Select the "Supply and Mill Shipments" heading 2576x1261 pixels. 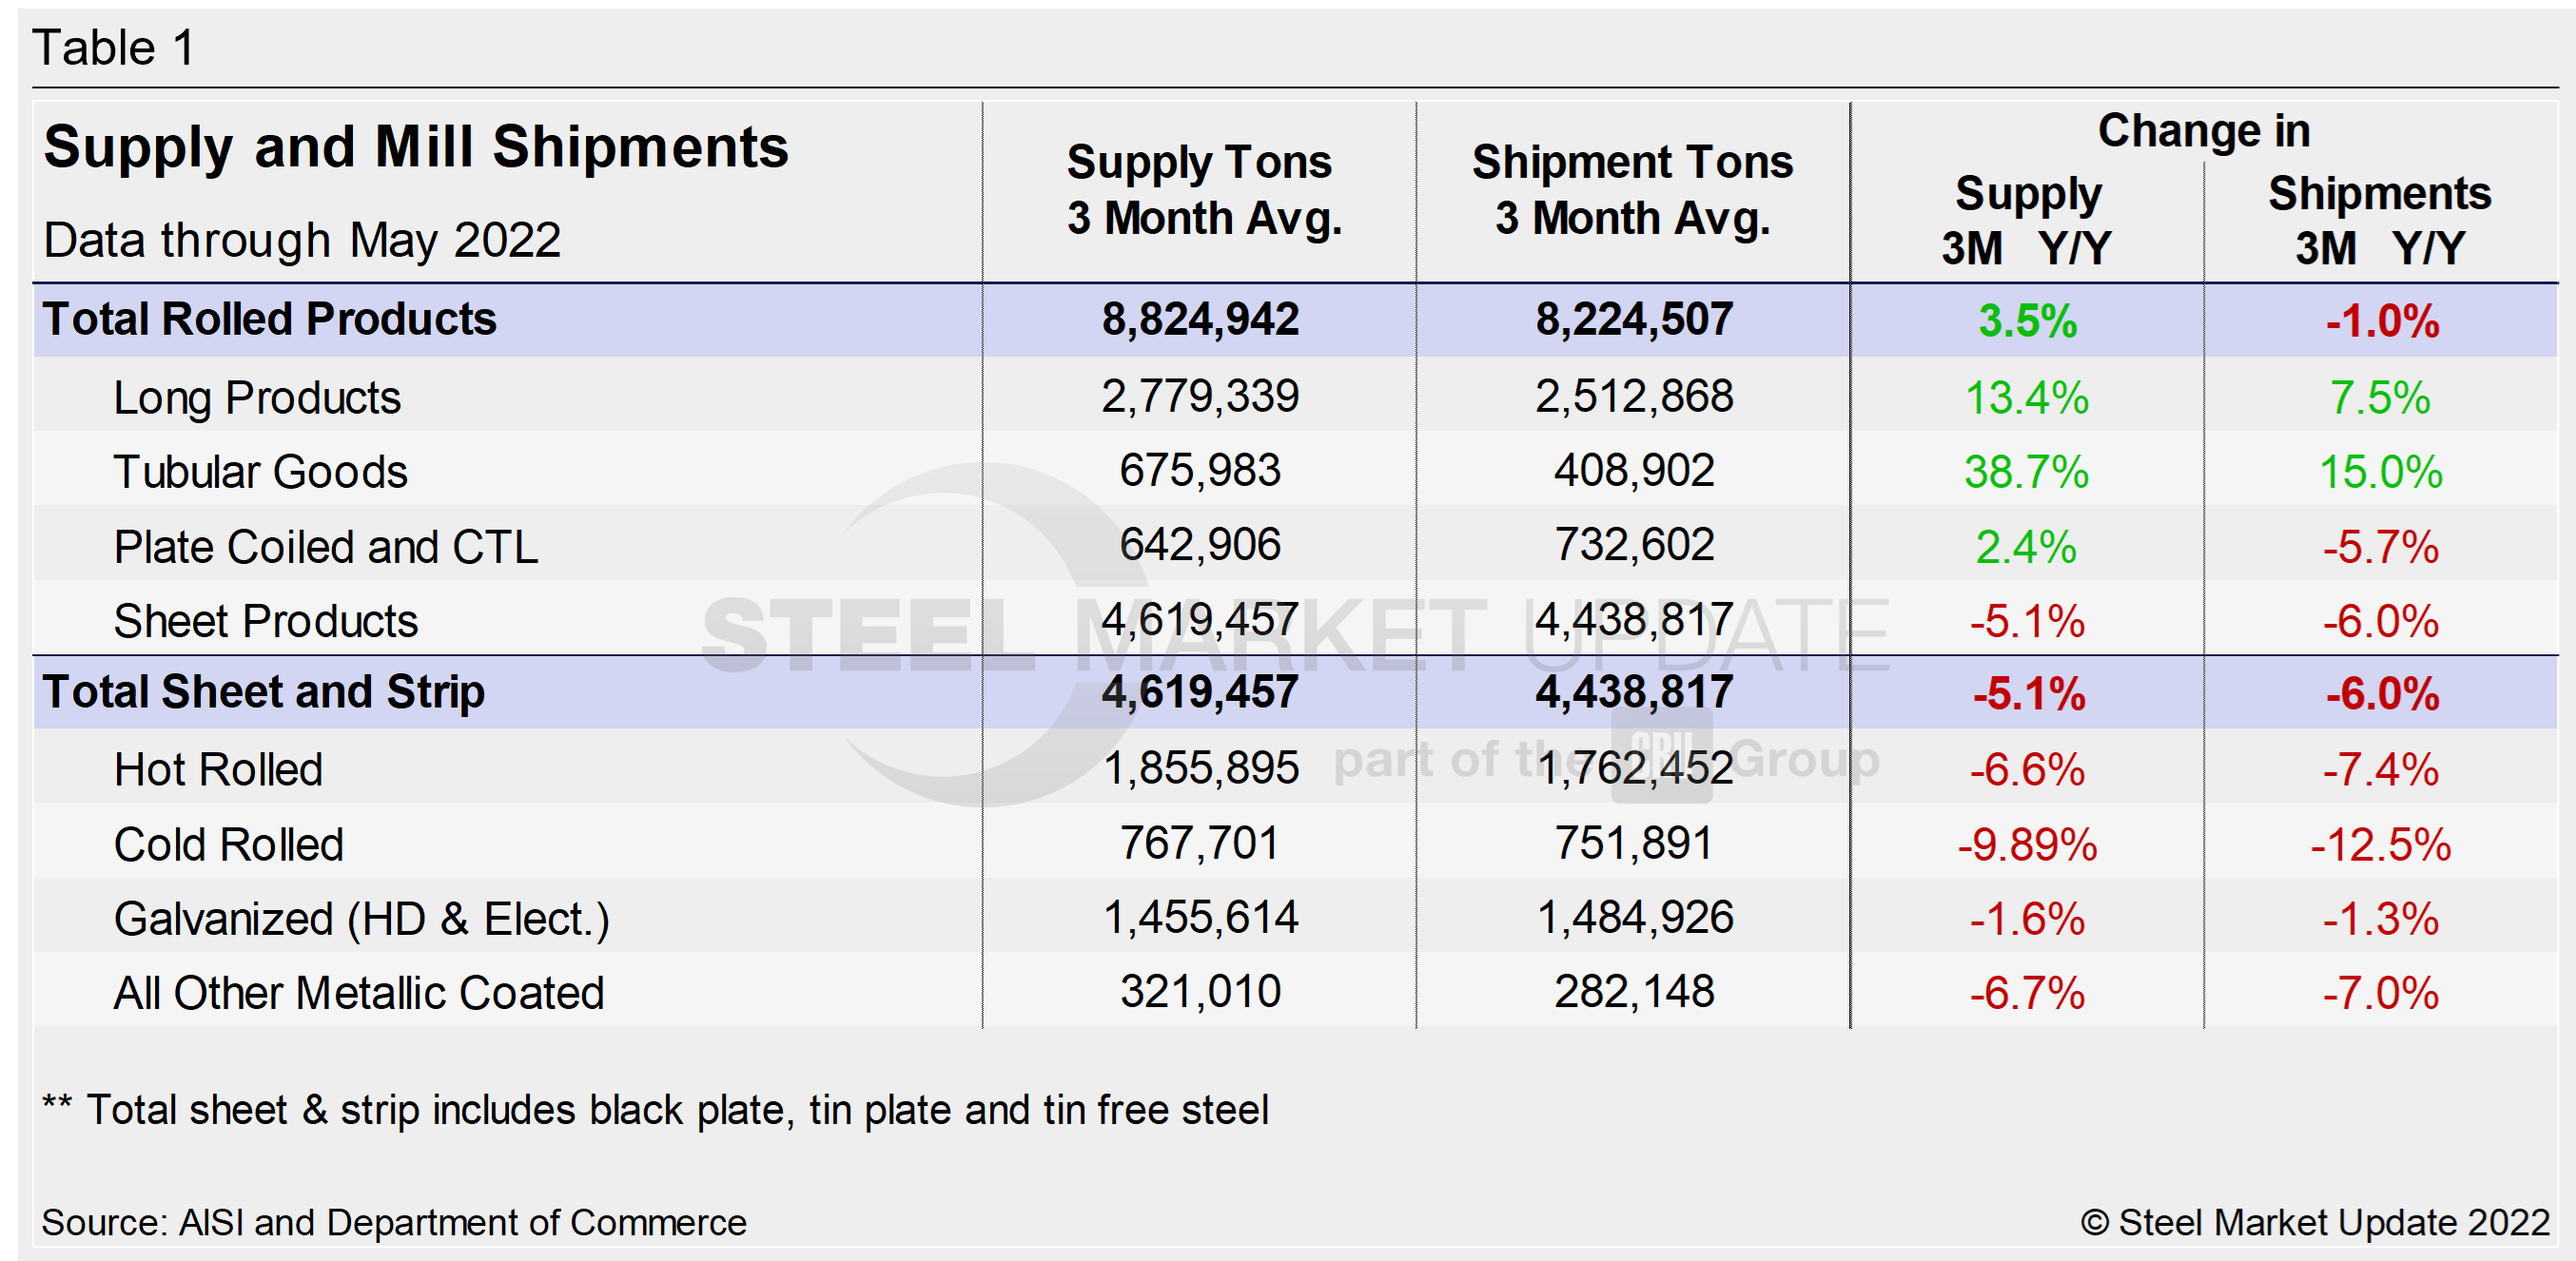[x=416, y=147]
